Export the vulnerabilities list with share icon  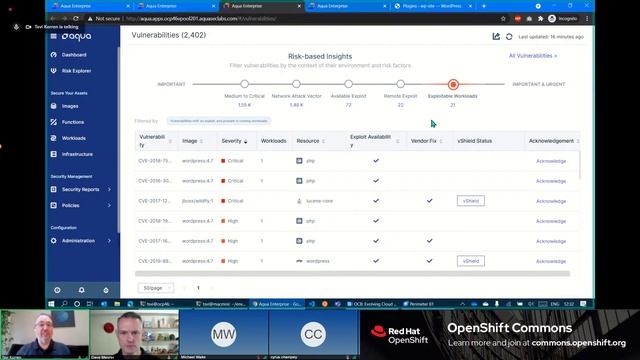pyautogui.click(x=496, y=37)
